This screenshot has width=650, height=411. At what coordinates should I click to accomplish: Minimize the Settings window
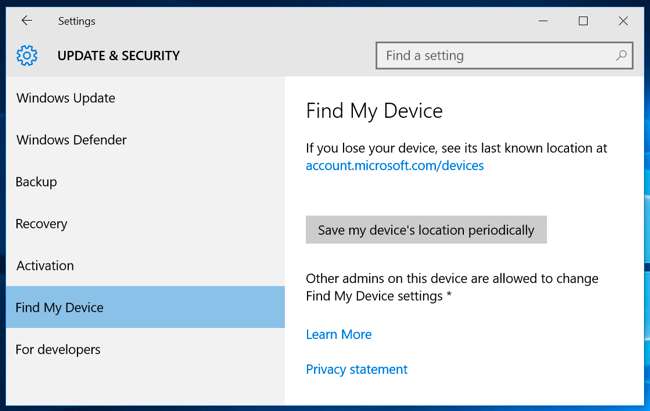[541, 21]
